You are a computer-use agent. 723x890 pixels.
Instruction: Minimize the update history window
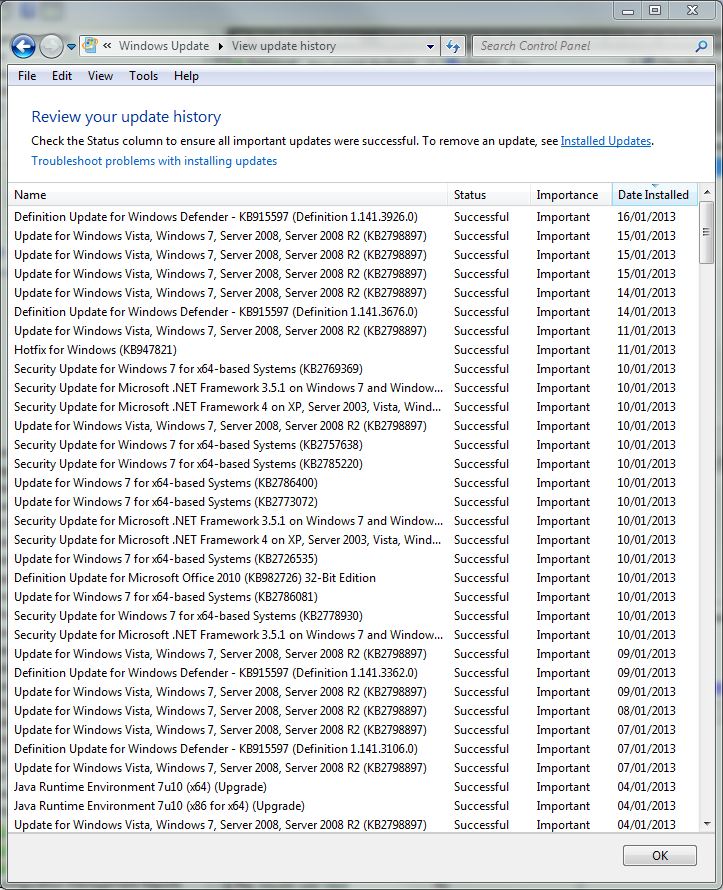(628, 11)
